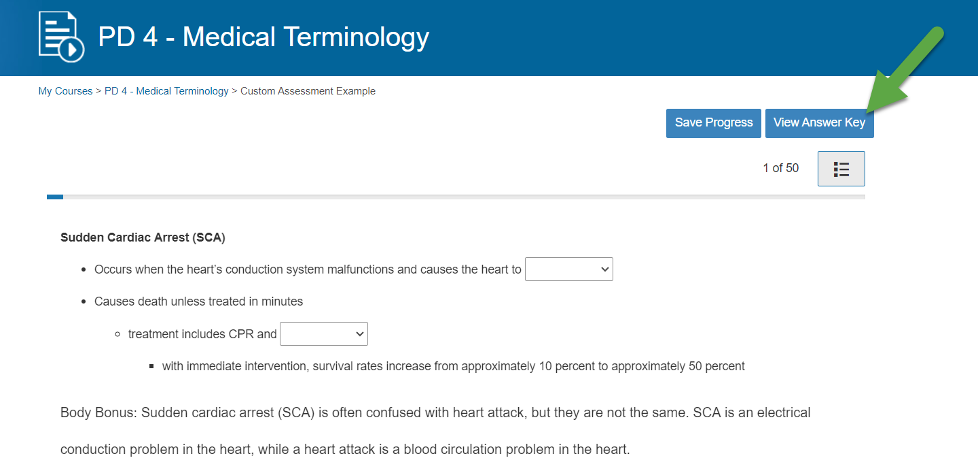The height and width of the screenshot is (469, 978).
Task: Open the PD 4 - Medical Terminology breadcrumb link
Action: point(166,91)
